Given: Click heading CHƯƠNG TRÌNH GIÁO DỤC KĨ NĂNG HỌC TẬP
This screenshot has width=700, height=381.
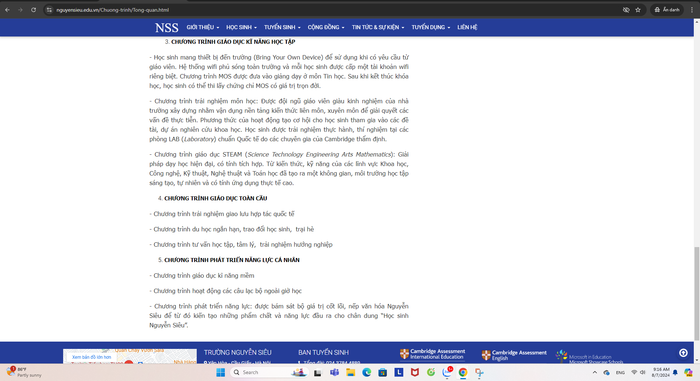Looking at the screenshot, I should click(x=233, y=42).
